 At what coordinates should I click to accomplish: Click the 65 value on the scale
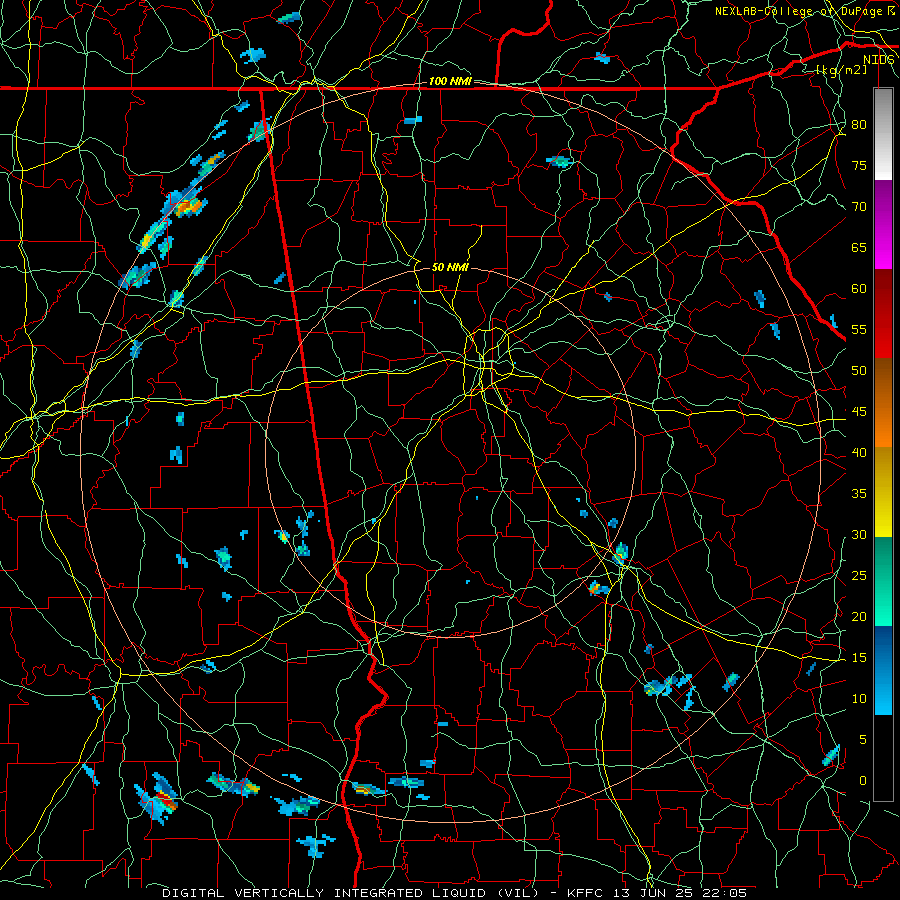859,248
